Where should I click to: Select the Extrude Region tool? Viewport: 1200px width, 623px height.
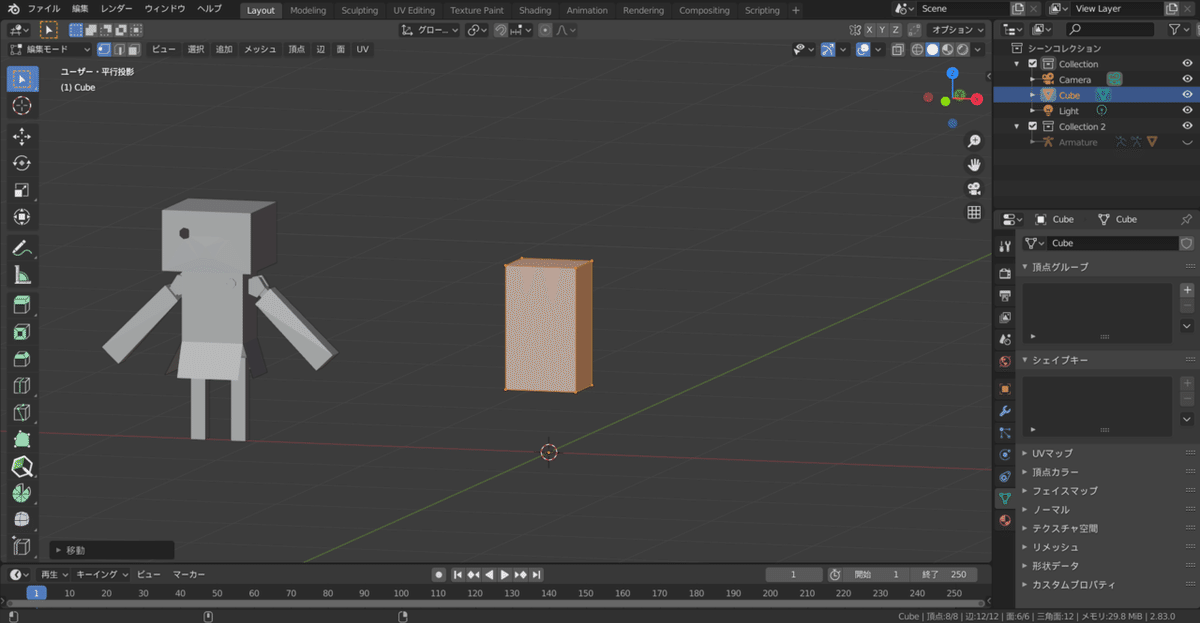(22, 305)
